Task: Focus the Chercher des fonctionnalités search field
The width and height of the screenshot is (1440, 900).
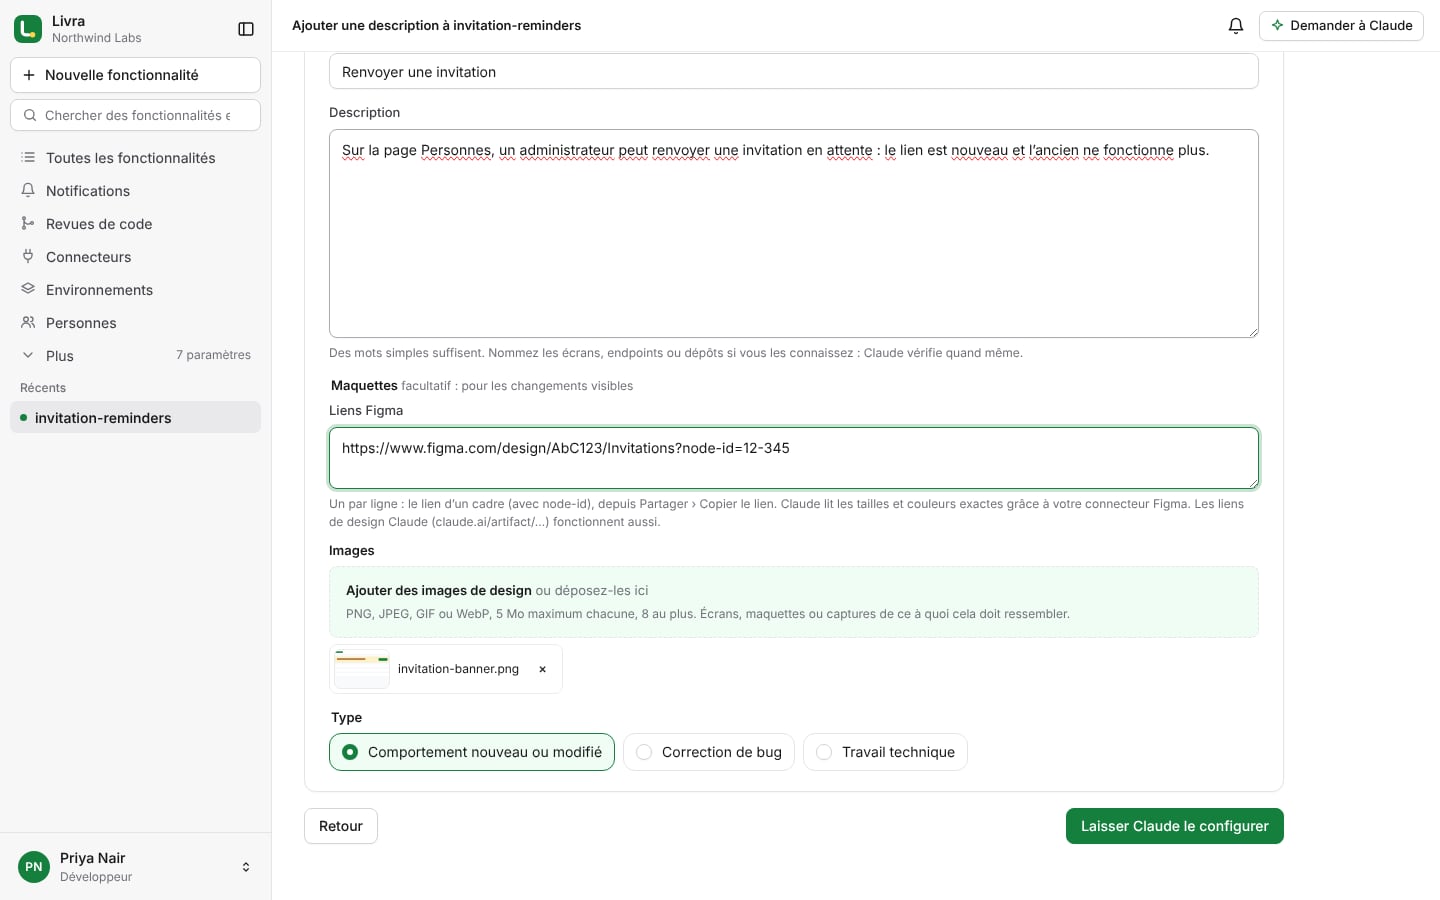Action: [135, 115]
